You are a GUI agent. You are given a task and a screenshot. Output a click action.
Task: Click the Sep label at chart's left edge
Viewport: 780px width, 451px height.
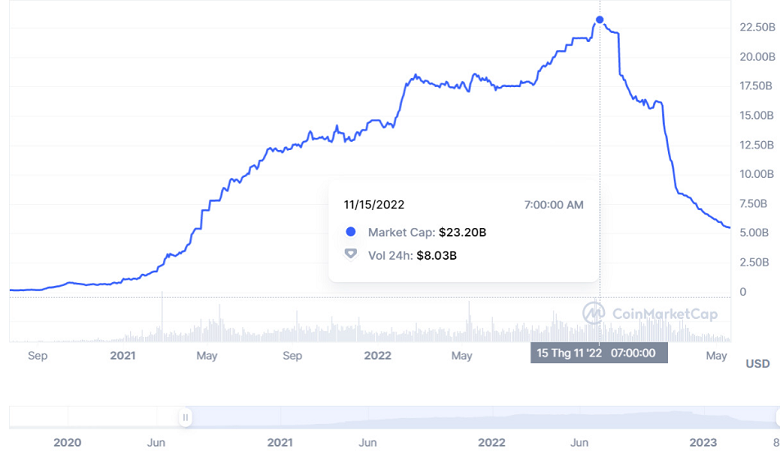(38, 355)
